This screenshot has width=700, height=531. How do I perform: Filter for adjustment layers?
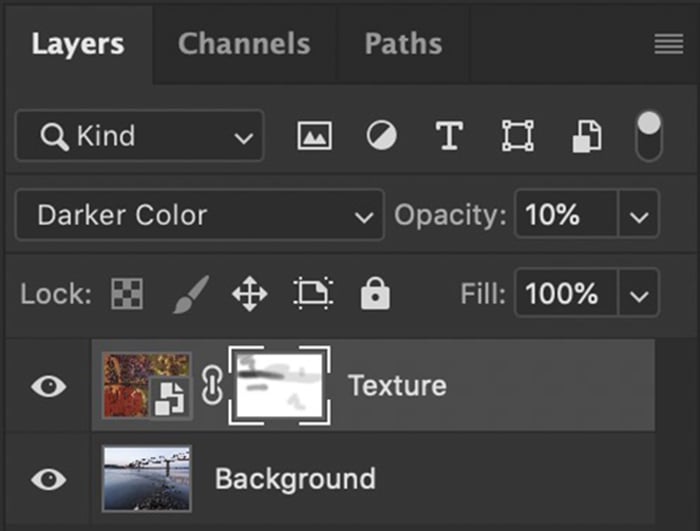coord(382,135)
